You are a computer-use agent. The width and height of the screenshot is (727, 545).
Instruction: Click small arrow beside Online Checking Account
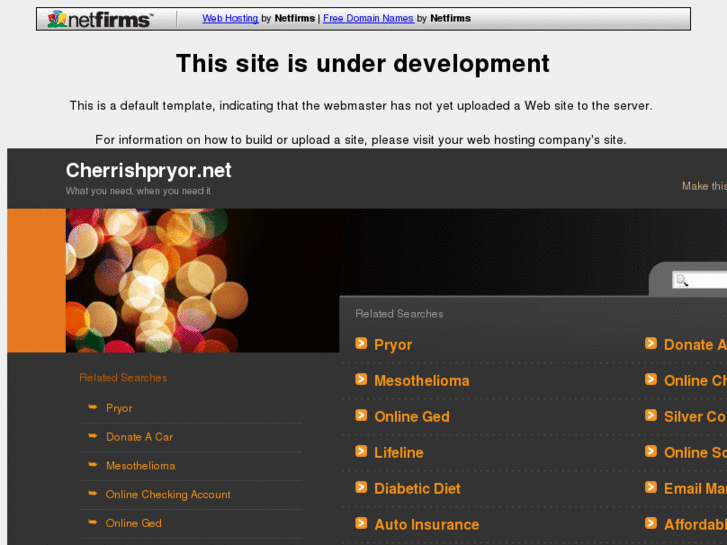click(x=93, y=494)
